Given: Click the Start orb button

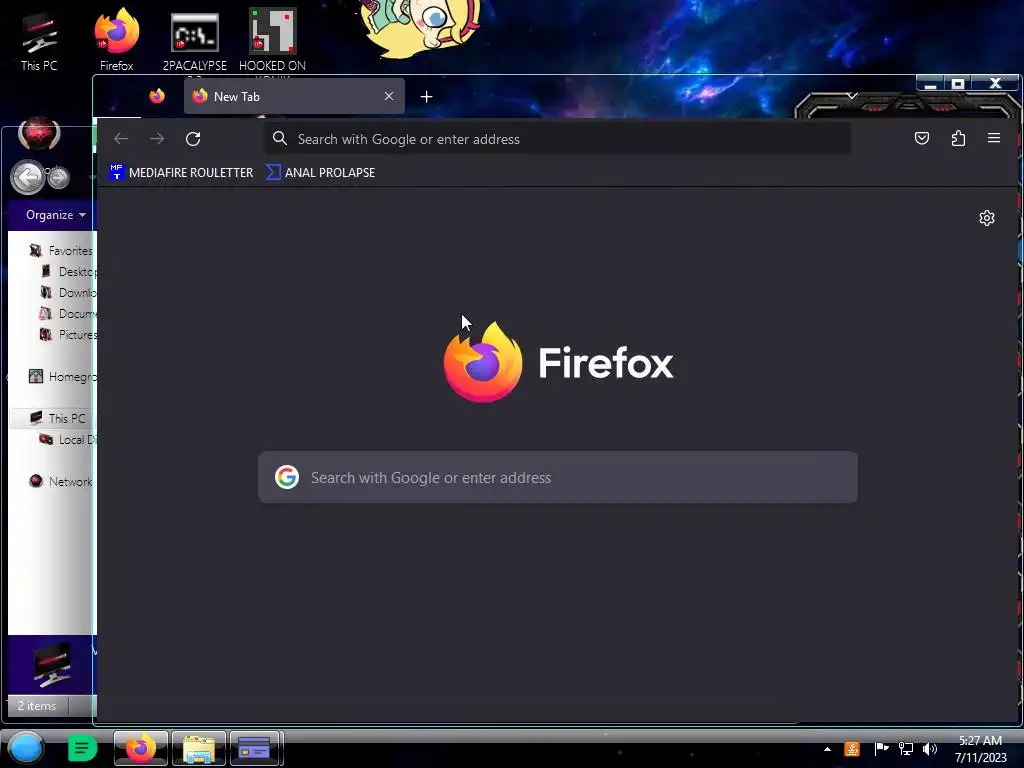Looking at the screenshot, I should [x=26, y=748].
